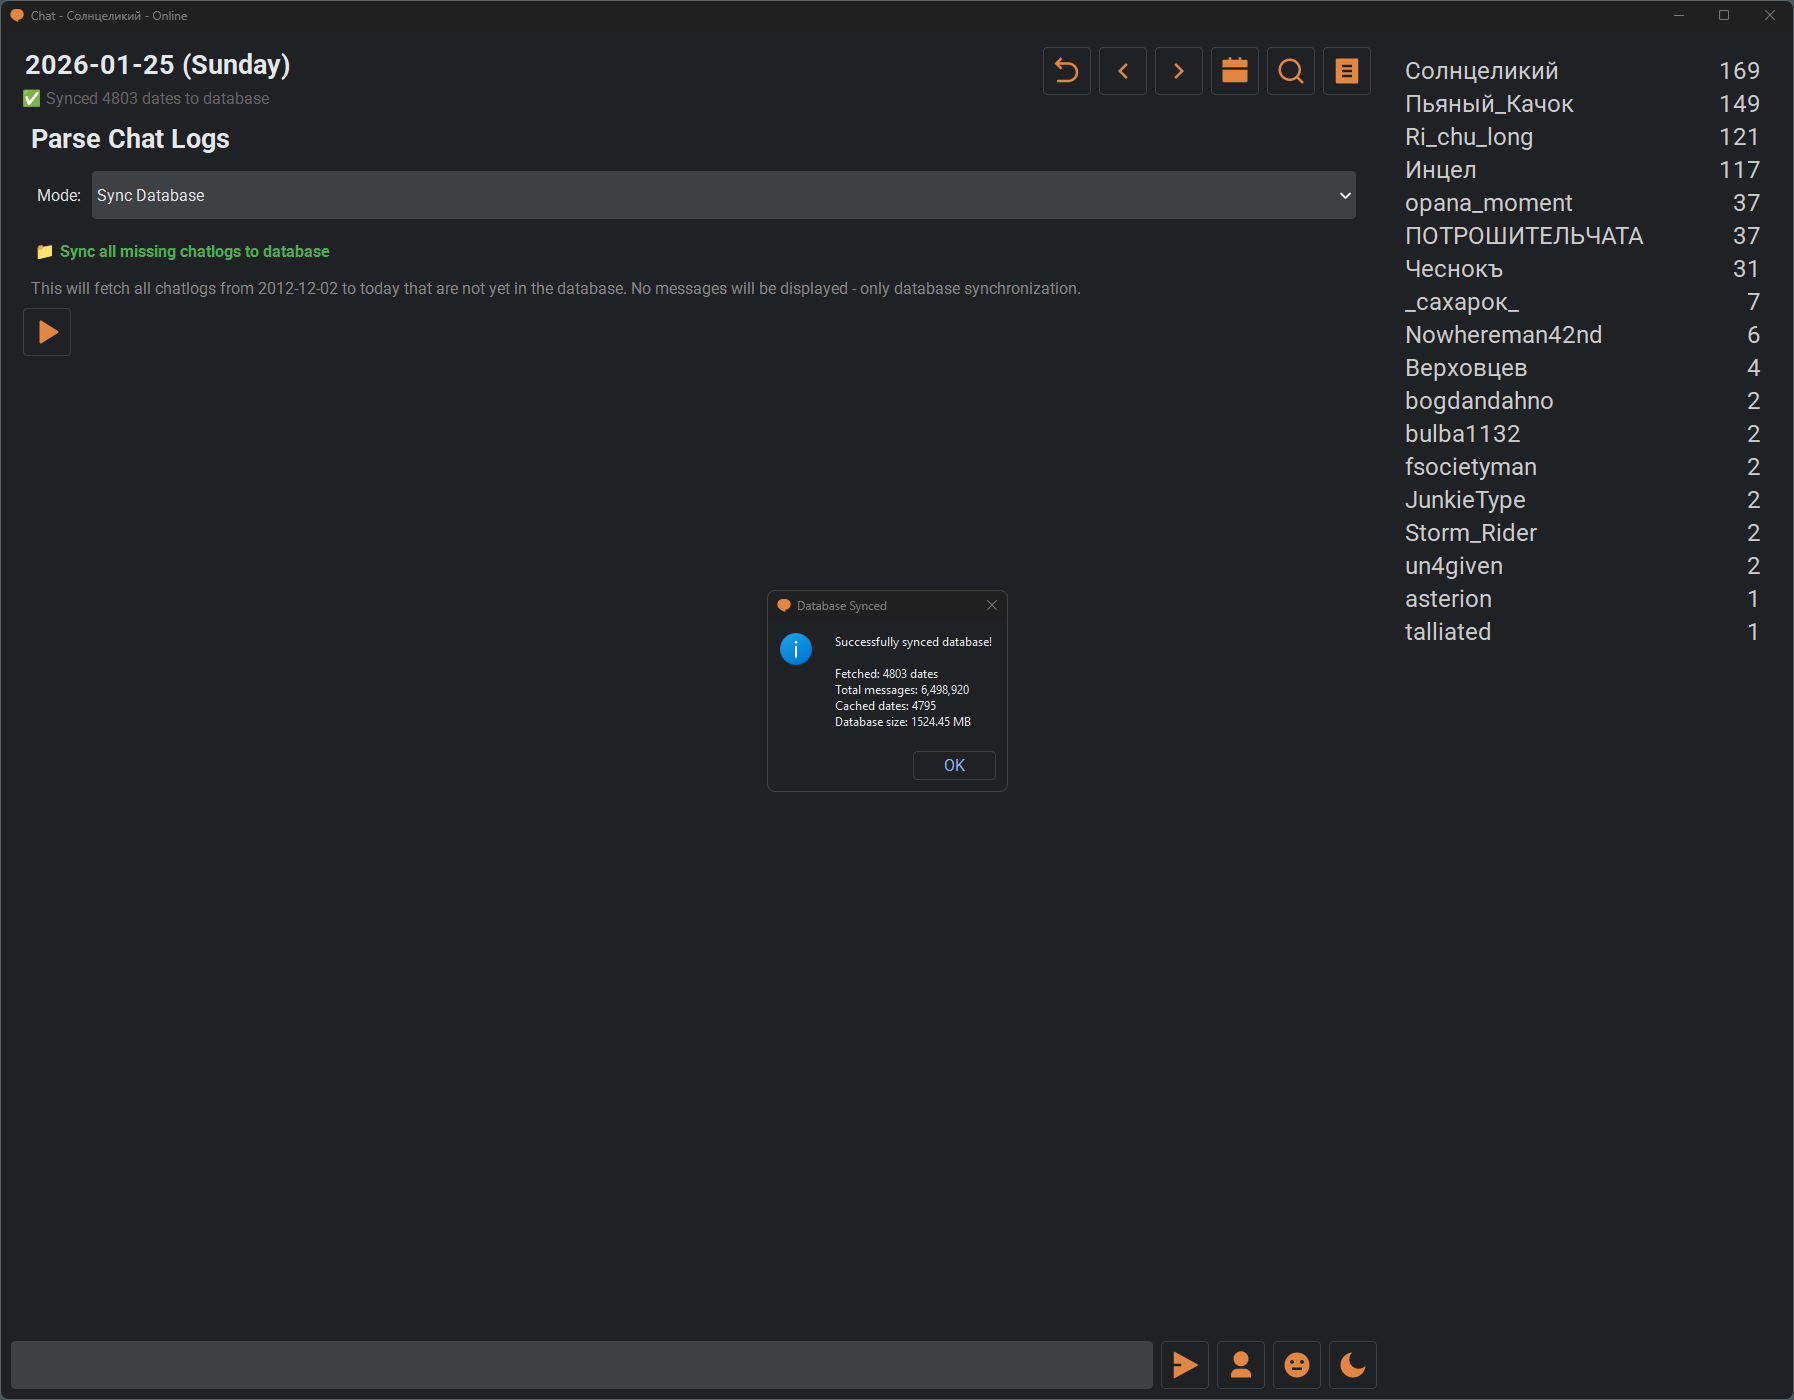Click the message count 169 for Солнцеликий
The height and width of the screenshot is (1400, 1794).
[x=1739, y=71]
